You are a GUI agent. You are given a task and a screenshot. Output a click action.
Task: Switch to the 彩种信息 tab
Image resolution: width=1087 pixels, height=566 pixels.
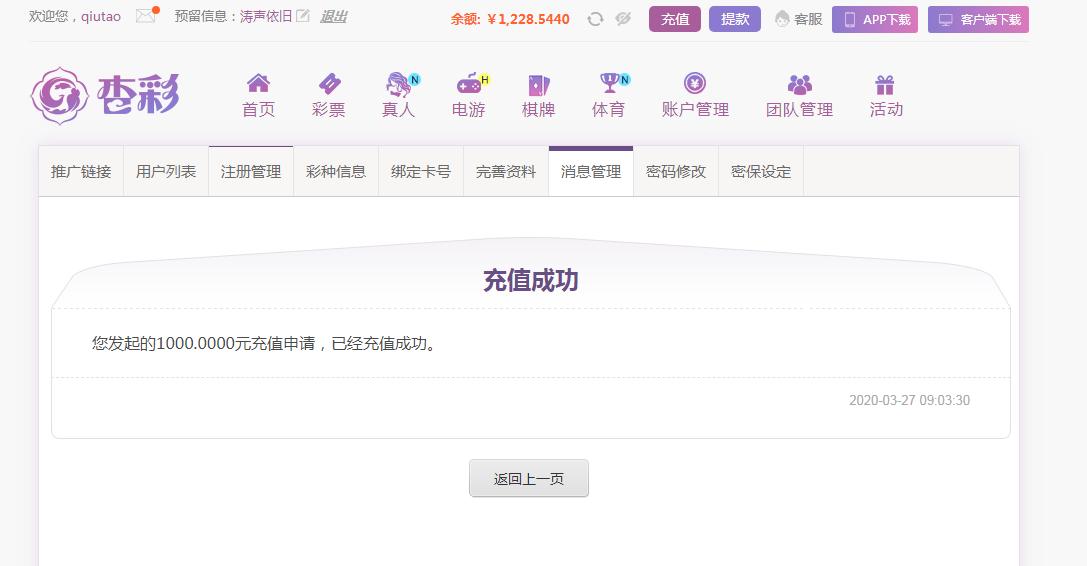coord(336,171)
